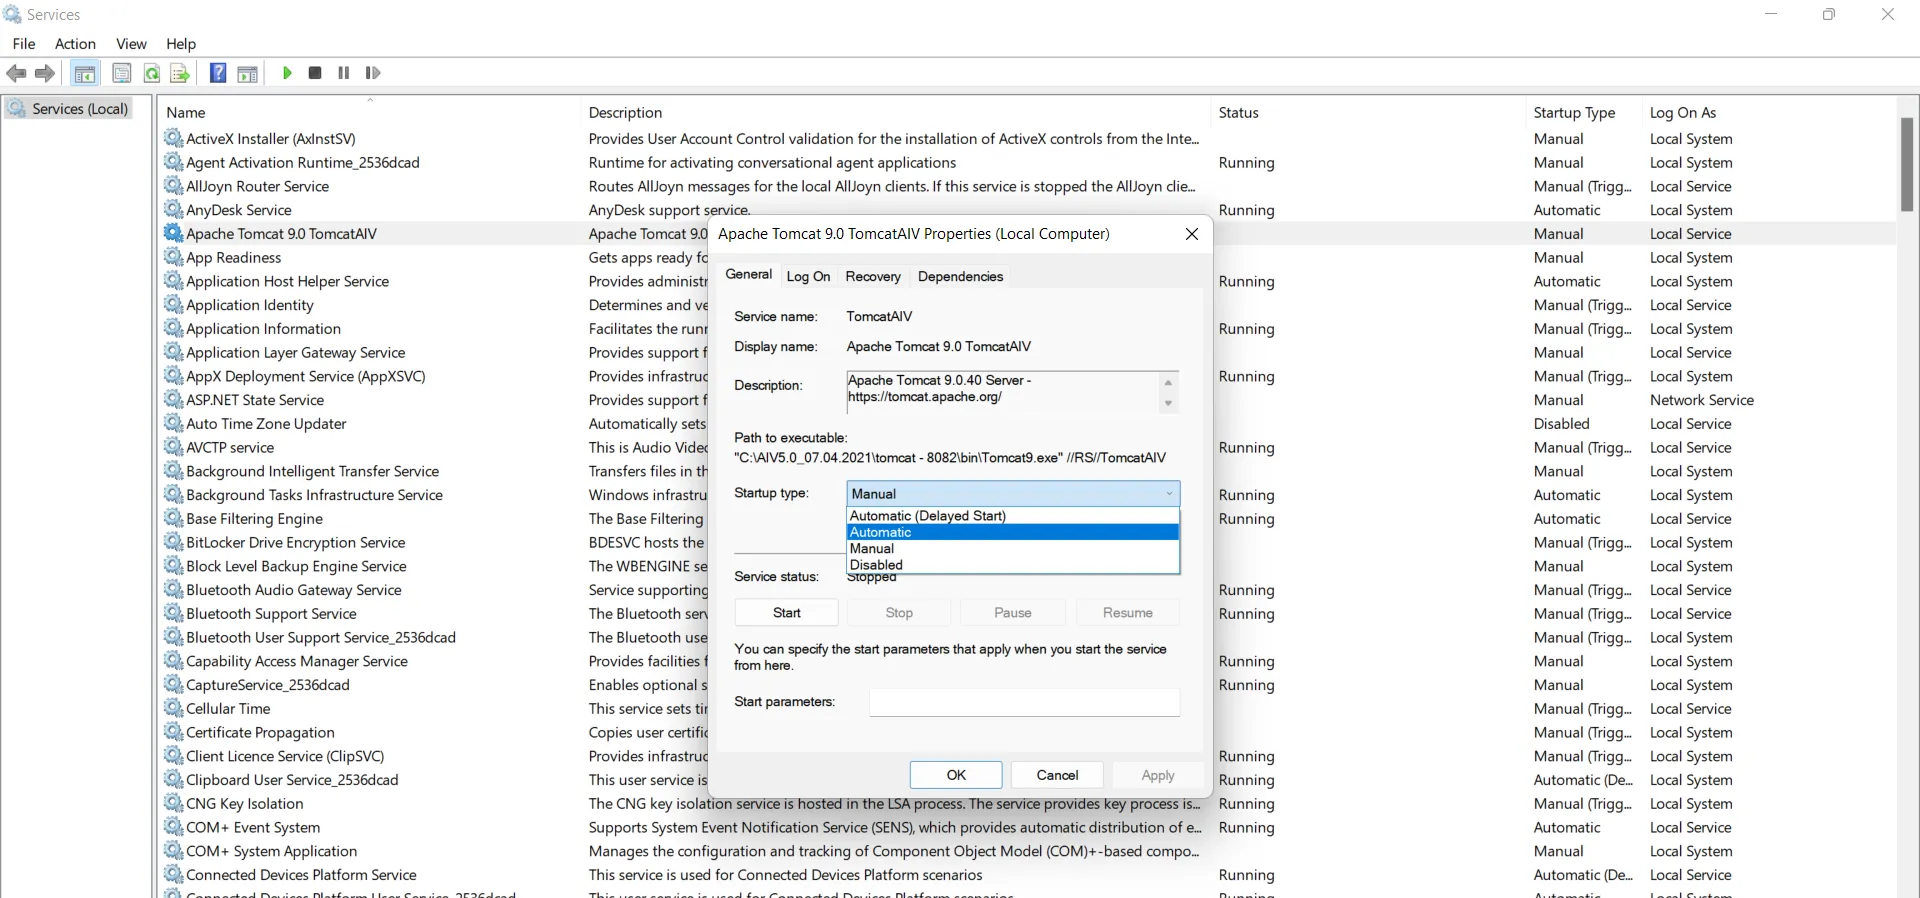Select Clipboard User Service_2536dcad row
This screenshot has height=898, width=1920.
click(x=1028, y=779)
